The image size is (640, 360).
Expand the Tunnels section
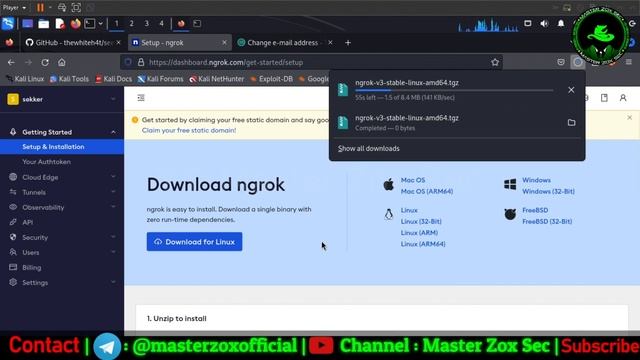click(x=62, y=192)
